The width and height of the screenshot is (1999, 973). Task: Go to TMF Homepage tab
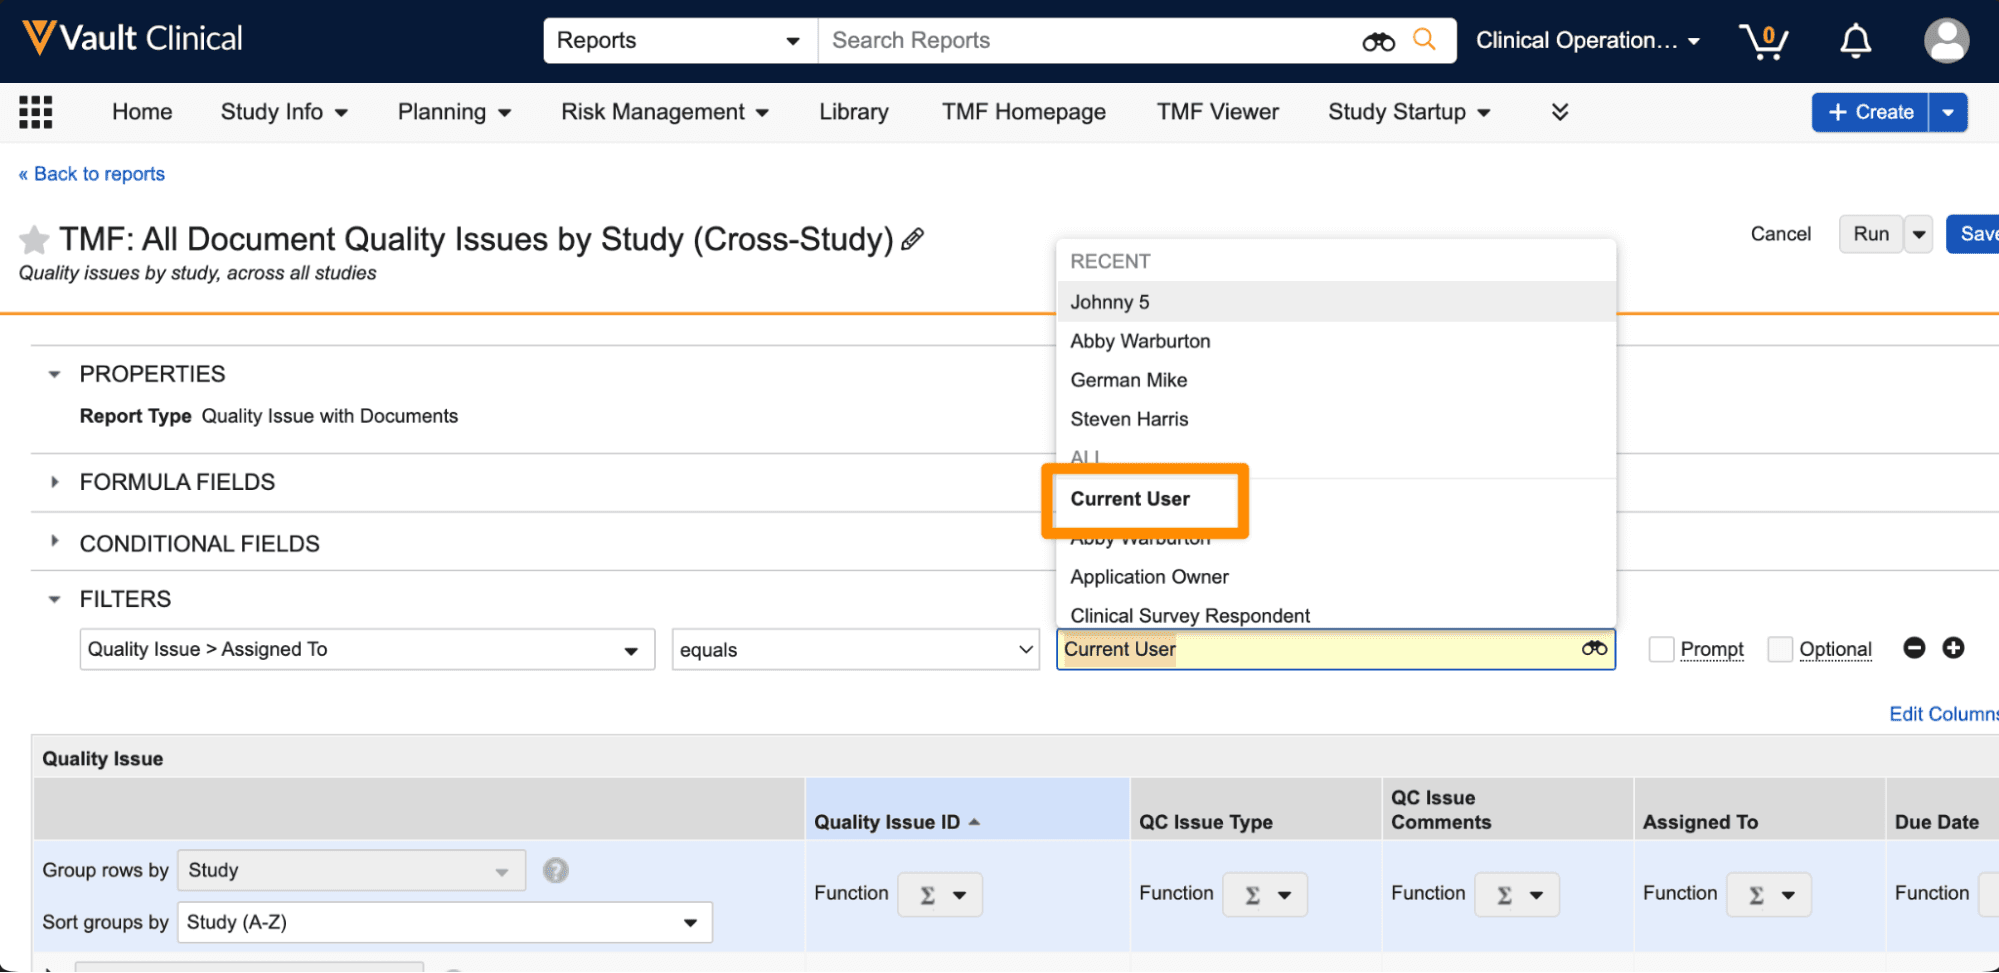point(1023,112)
